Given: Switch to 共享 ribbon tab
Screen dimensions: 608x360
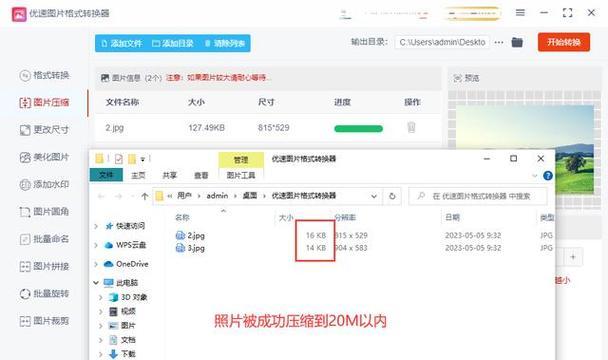Looking at the screenshot, I should point(170,176).
